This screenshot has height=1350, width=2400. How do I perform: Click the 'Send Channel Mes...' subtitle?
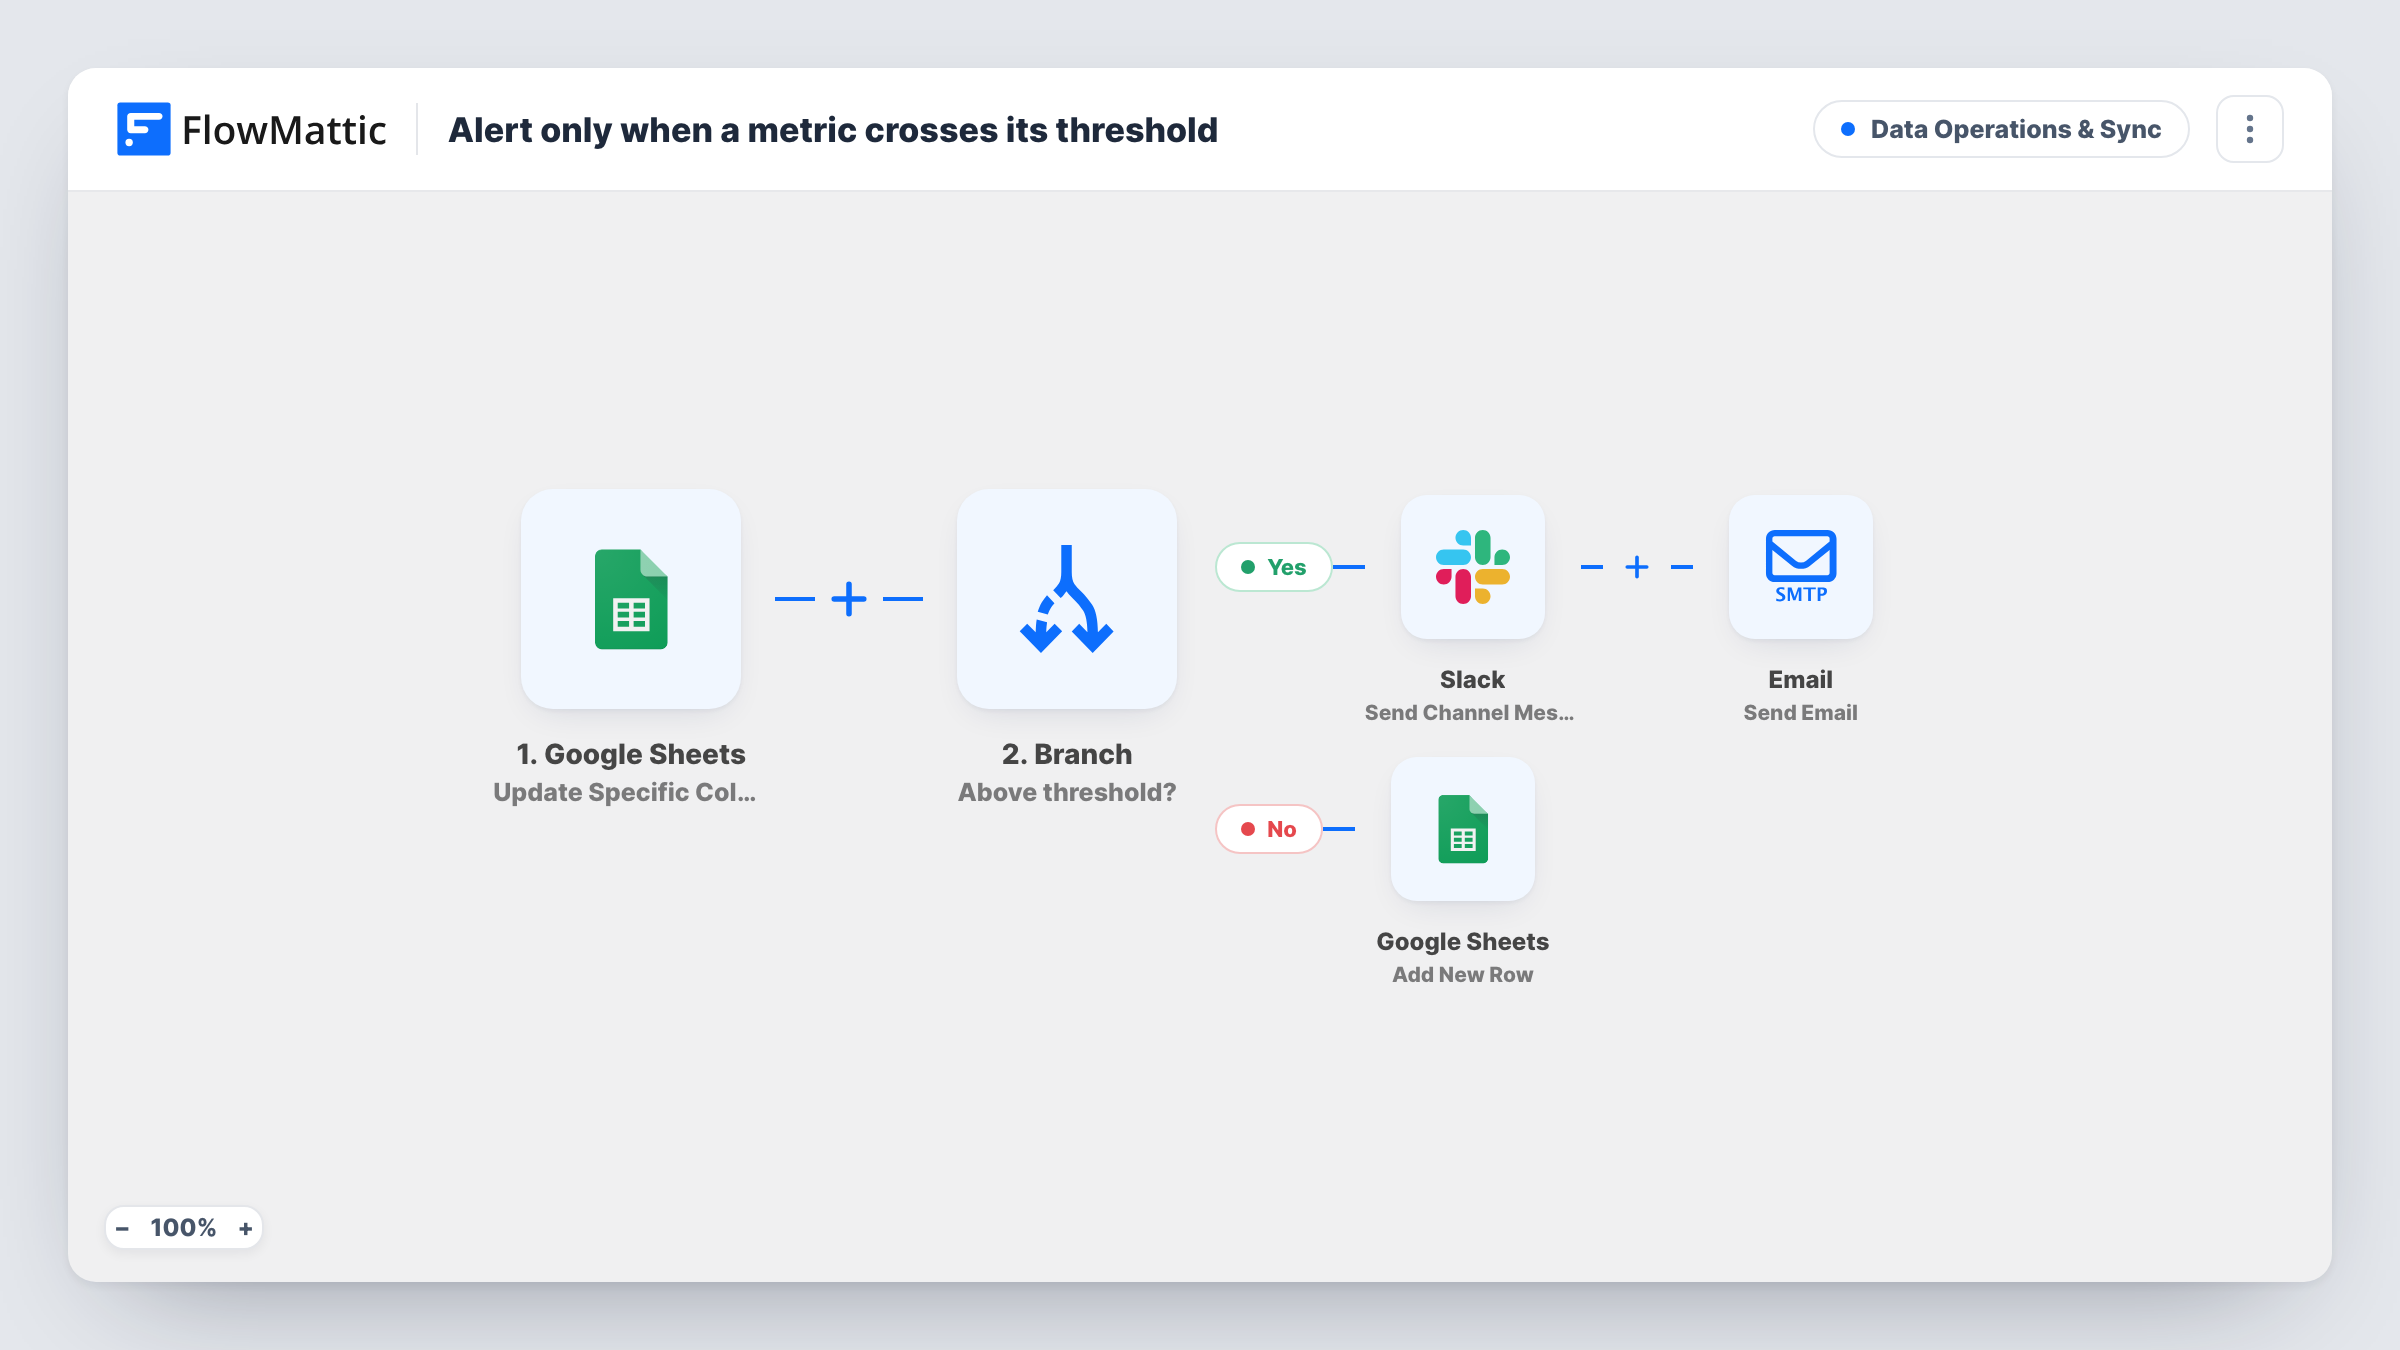(x=1469, y=713)
